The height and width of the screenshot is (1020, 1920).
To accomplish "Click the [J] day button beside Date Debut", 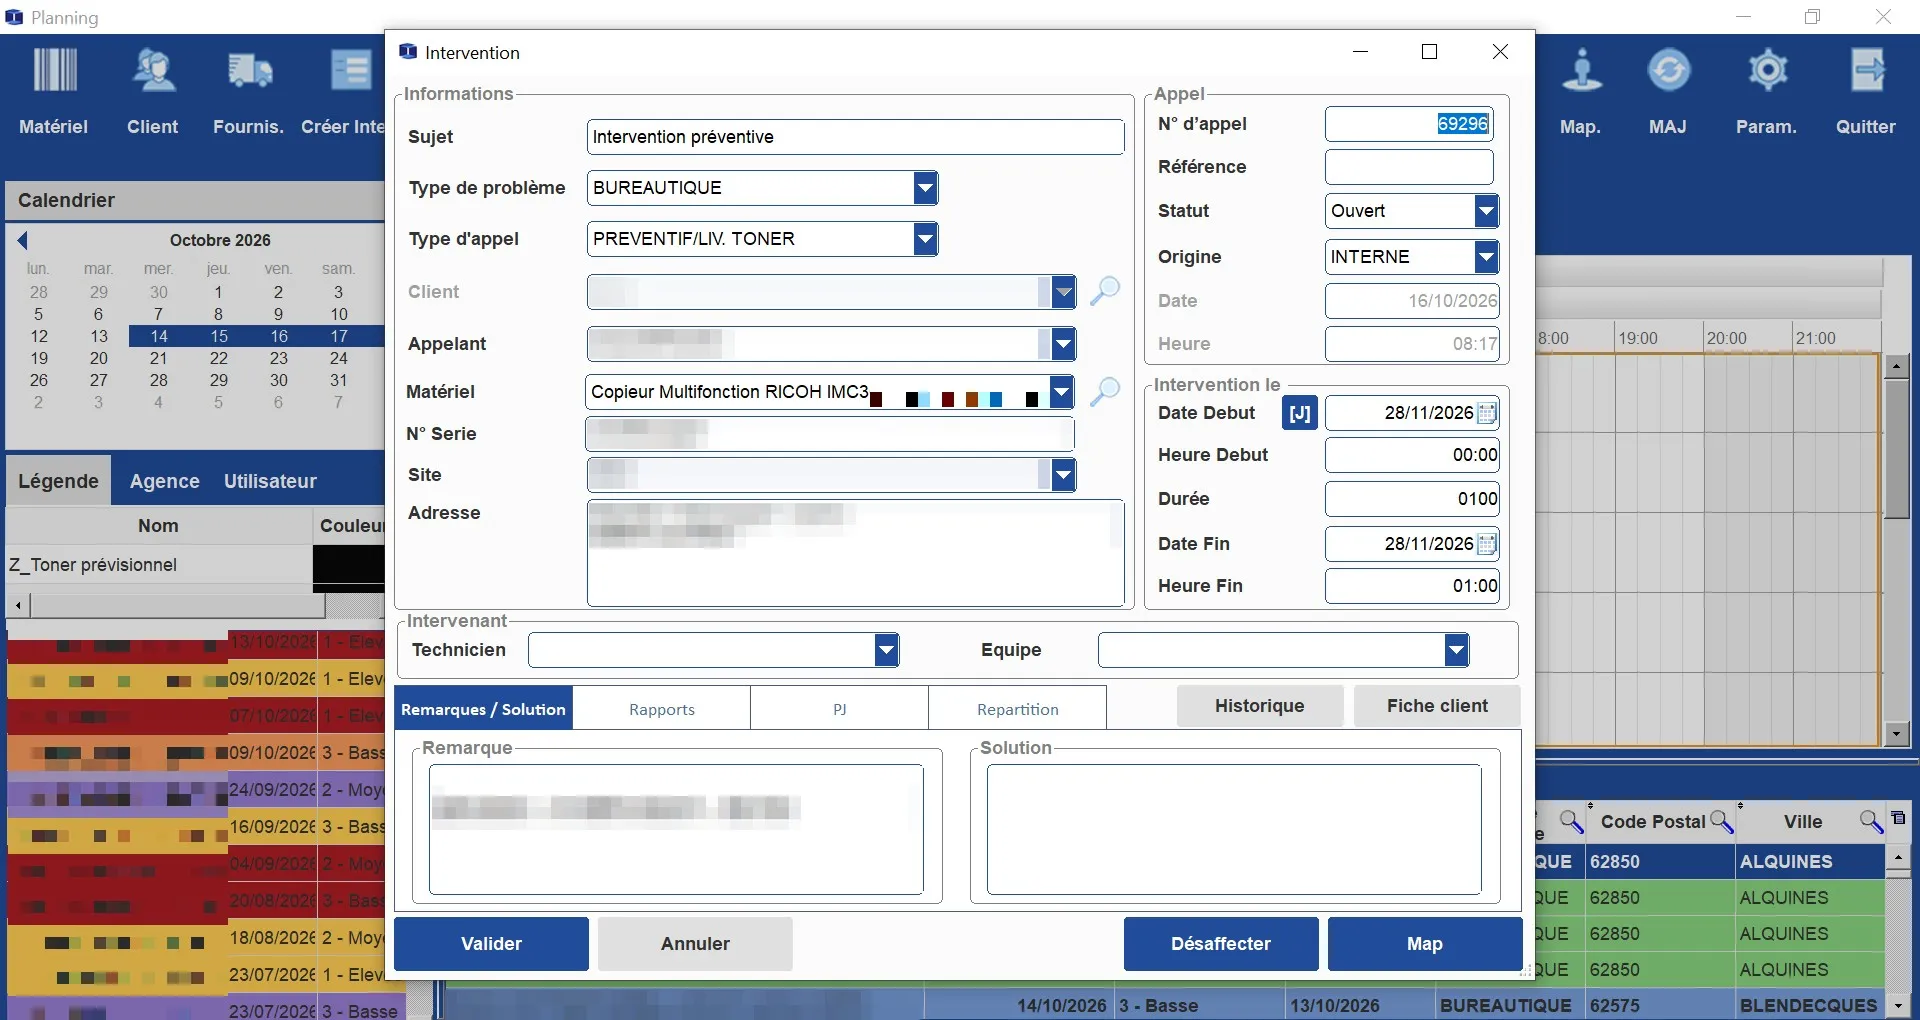I will pyautogui.click(x=1299, y=413).
